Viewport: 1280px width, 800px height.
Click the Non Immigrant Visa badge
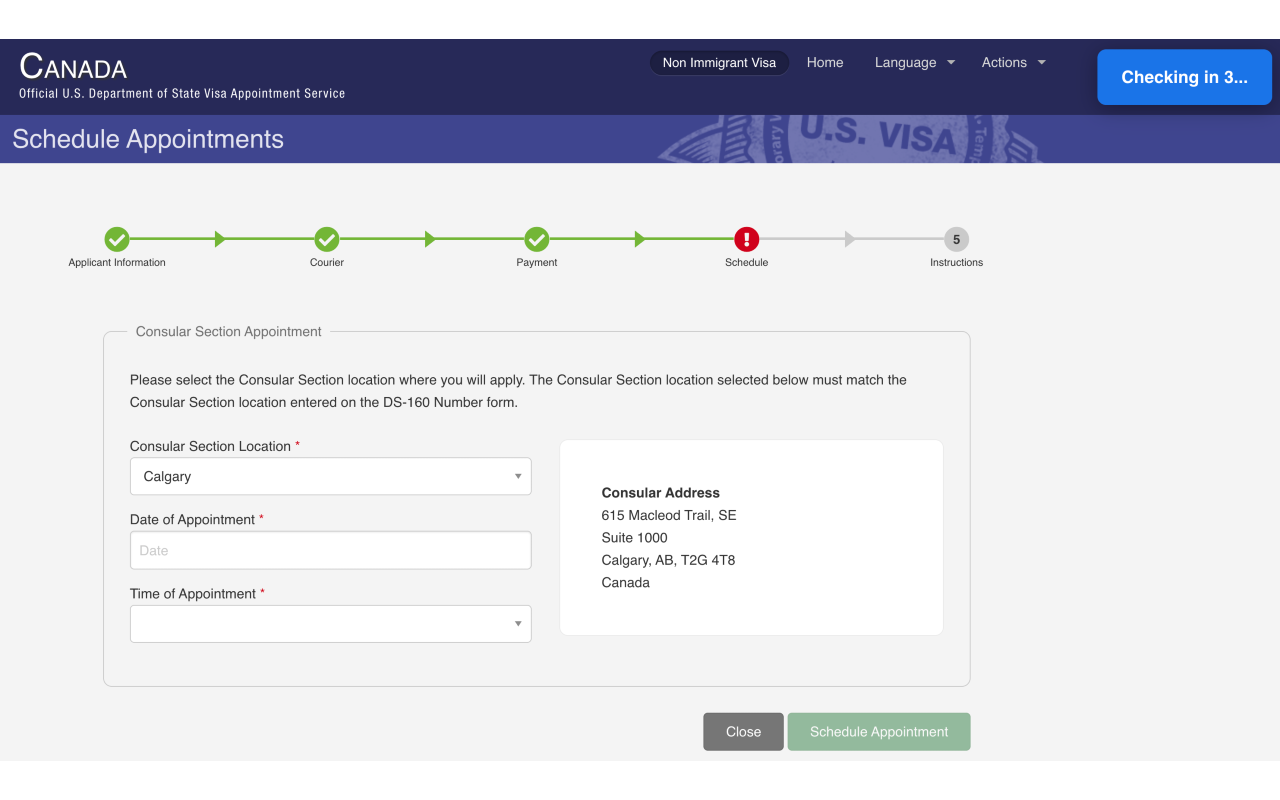[719, 63]
